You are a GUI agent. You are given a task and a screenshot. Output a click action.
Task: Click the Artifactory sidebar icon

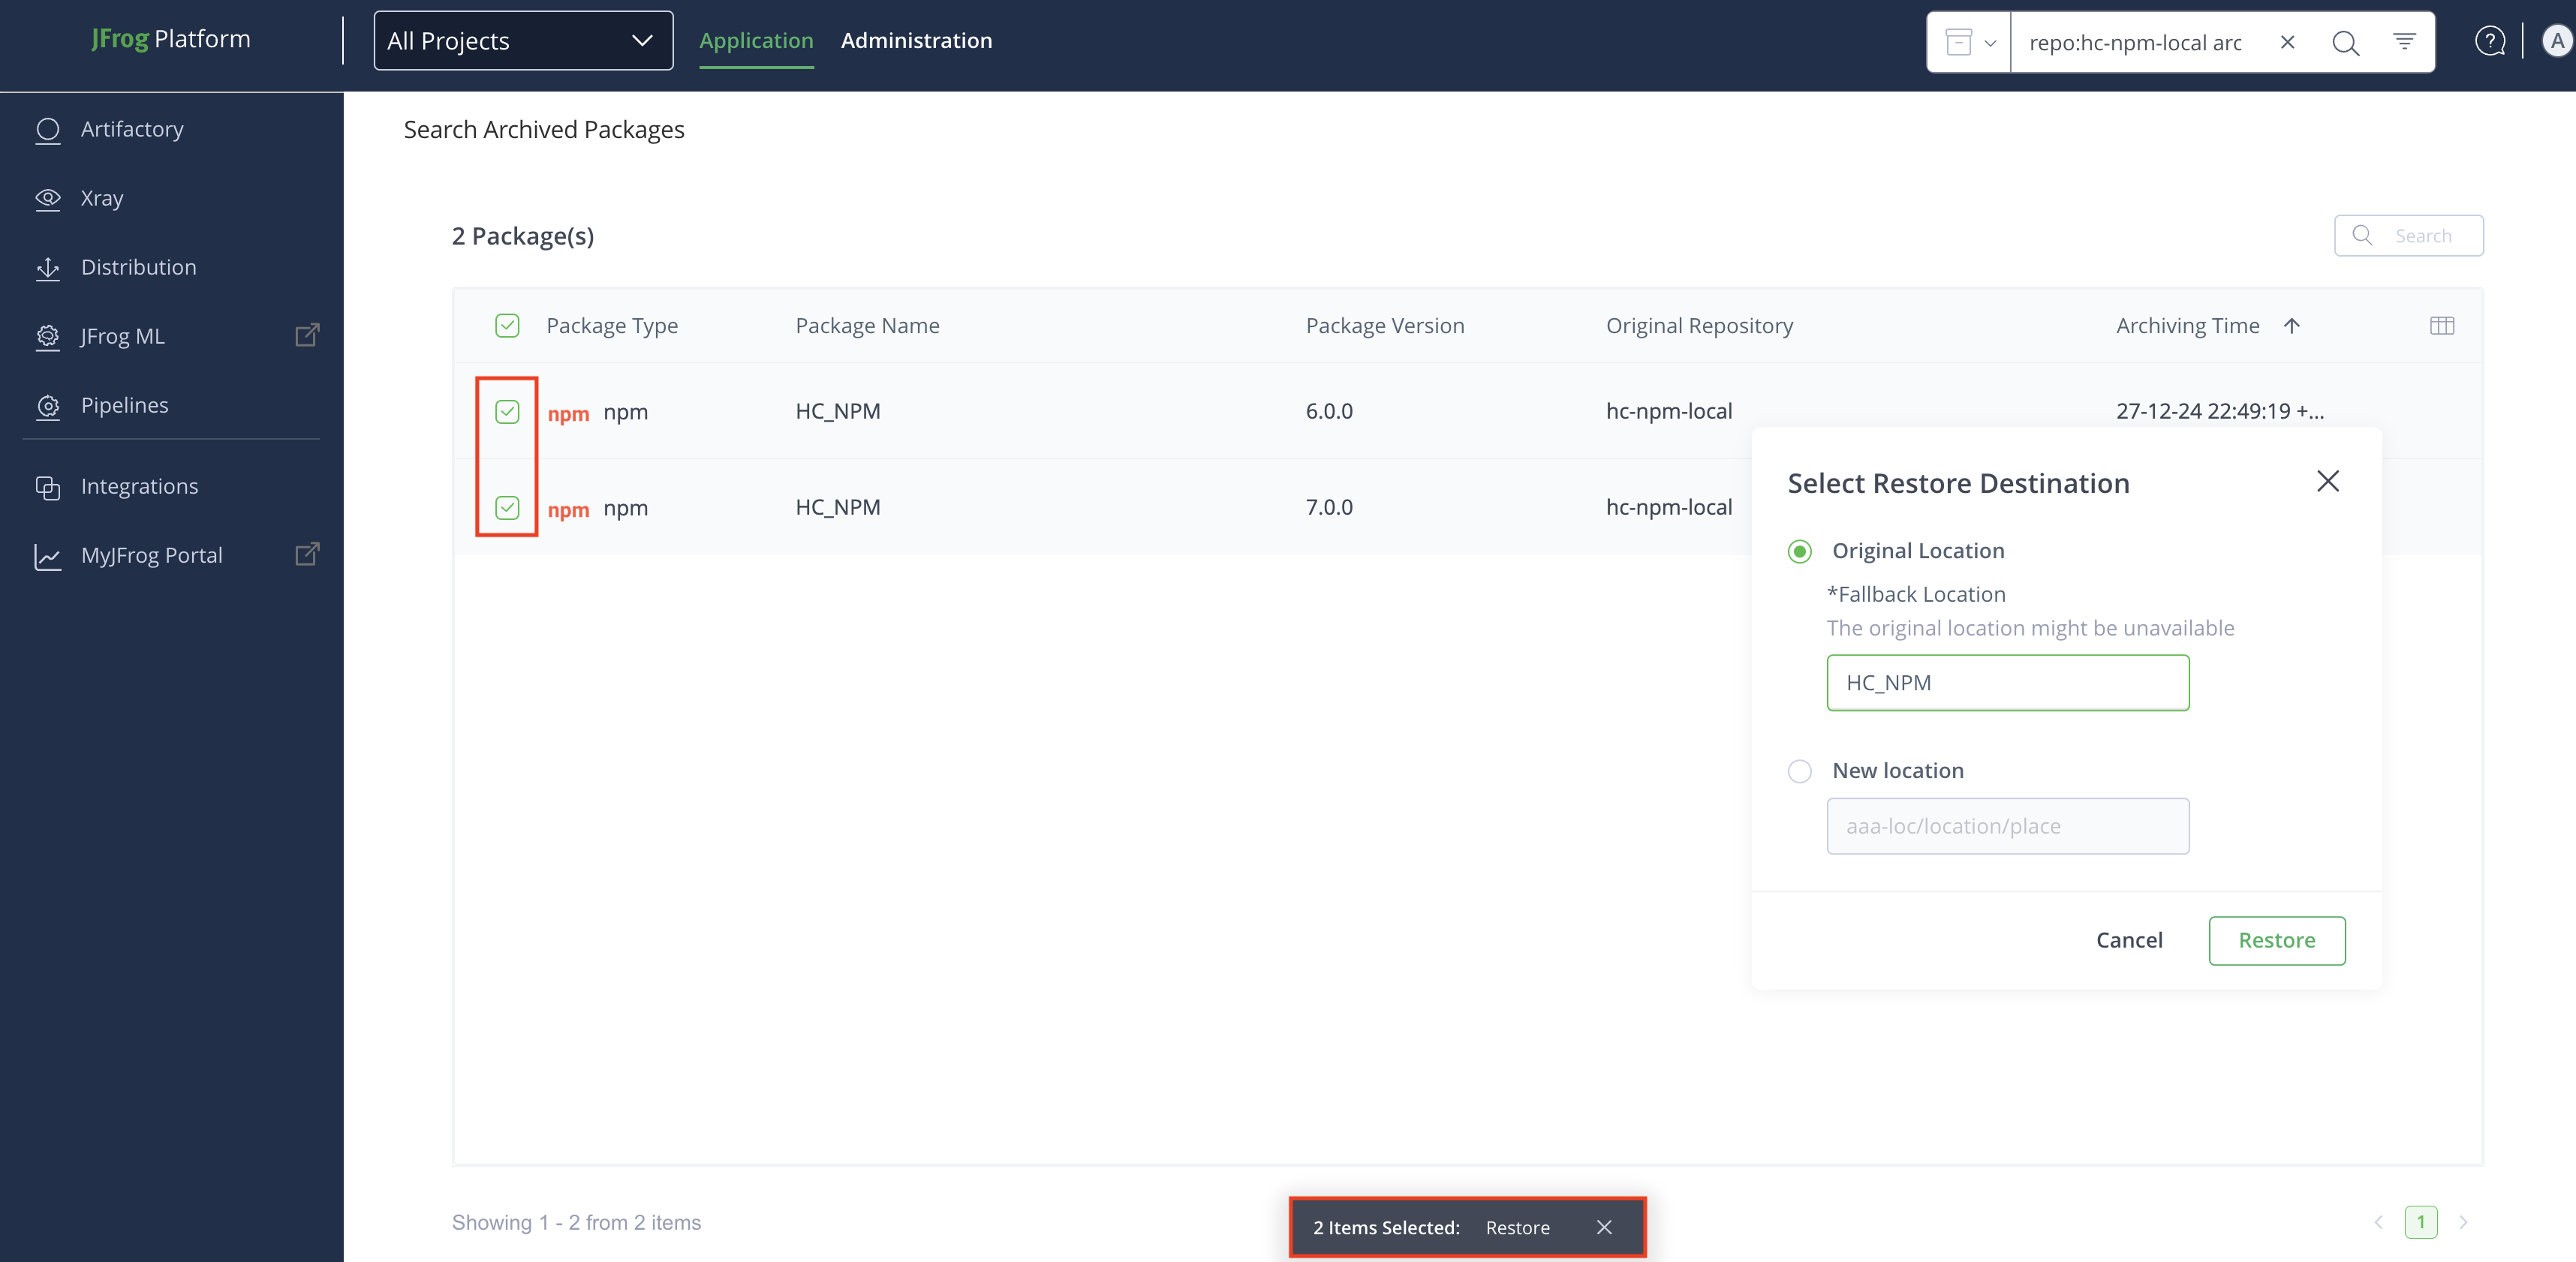tap(47, 130)
